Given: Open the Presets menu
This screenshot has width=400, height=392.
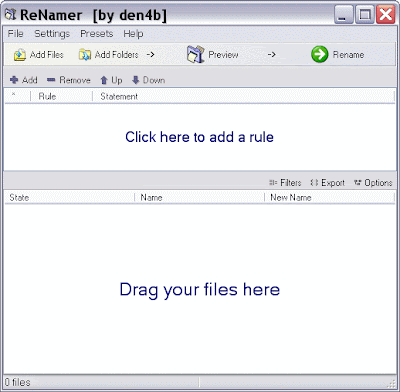Looking at the screenshot, I should [97, 34].
